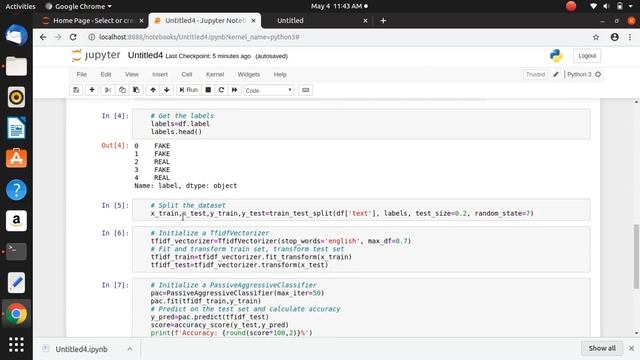Open the downloaded Untitled4.ipynb file
The height and width of the screenshot is (360, 640).
point(81,349)
